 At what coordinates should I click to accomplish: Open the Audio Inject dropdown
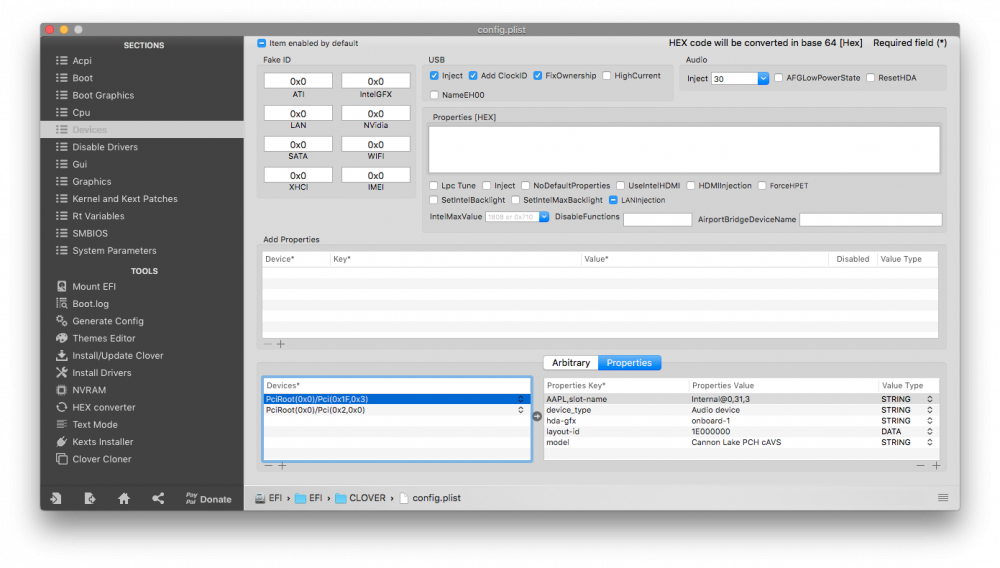click(763, 78)
